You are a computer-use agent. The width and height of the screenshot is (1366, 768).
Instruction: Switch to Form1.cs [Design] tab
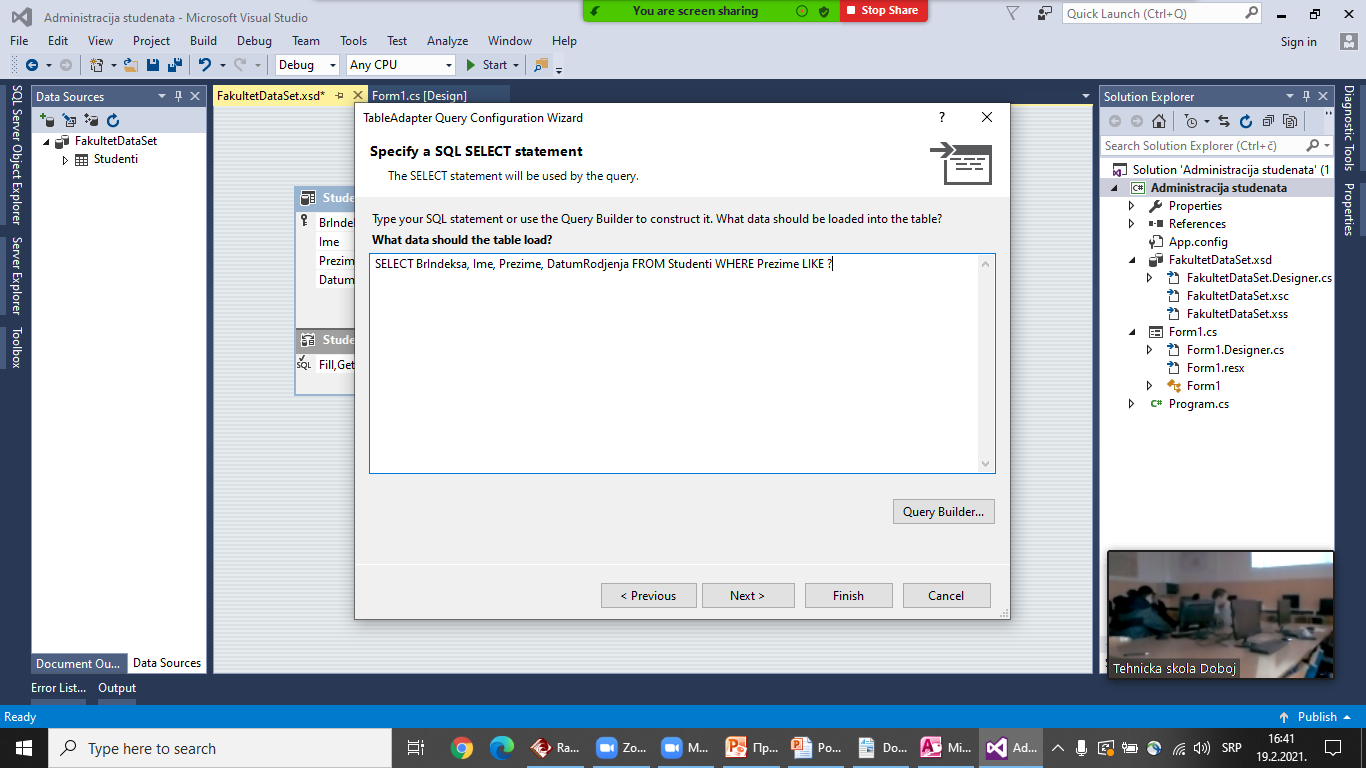point(419,96)
